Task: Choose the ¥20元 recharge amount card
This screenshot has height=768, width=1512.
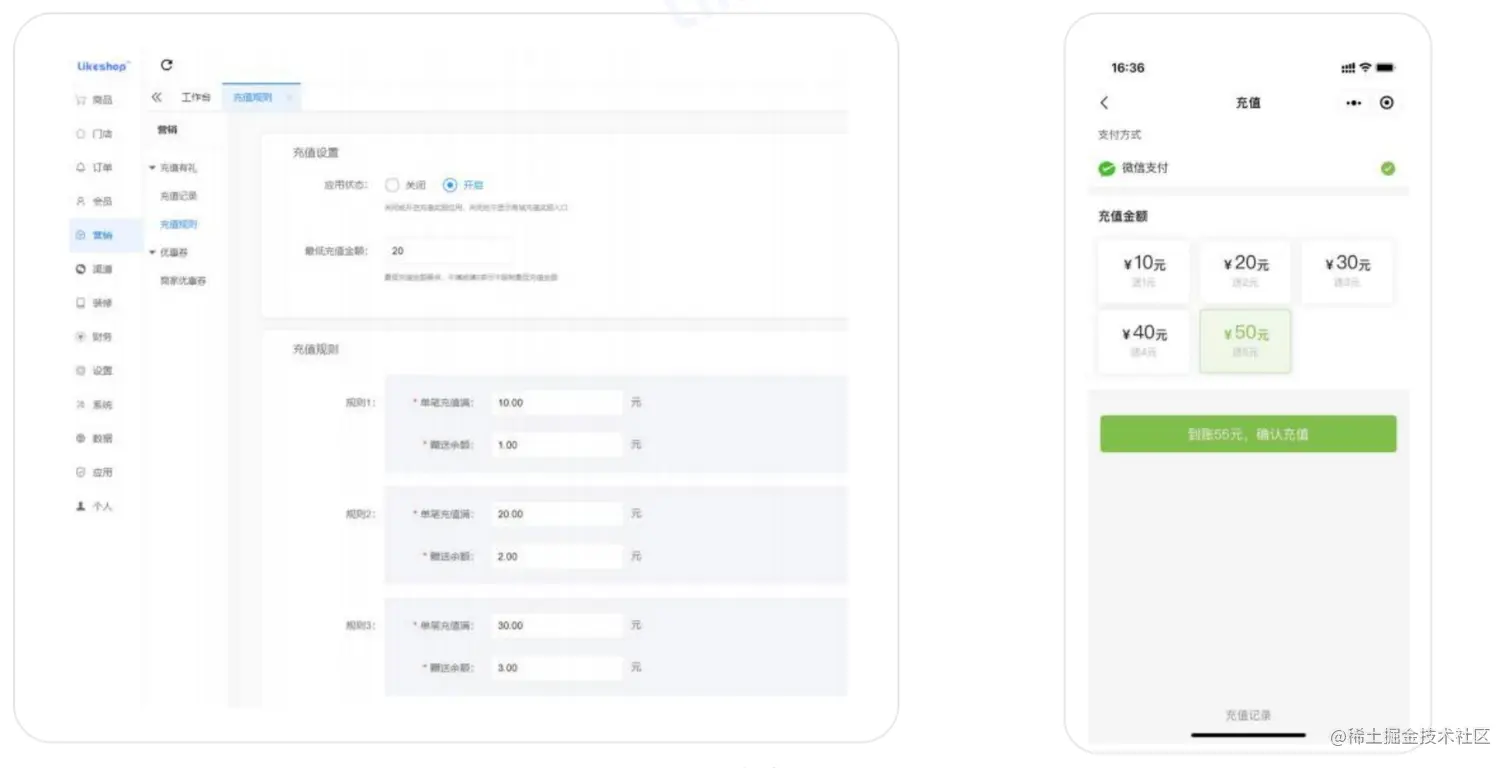Action: click(x=1245, y=272)
